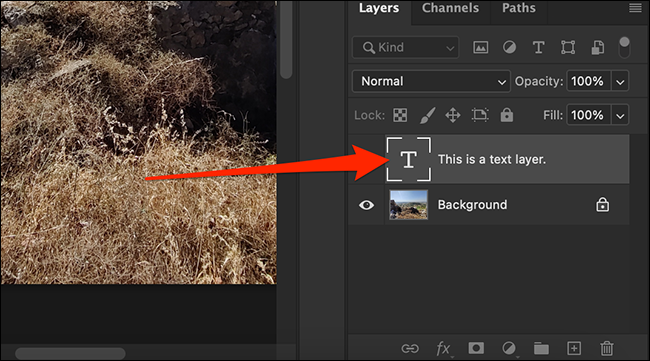
Task: Create a new group folder icon
Action: [541, 349]
